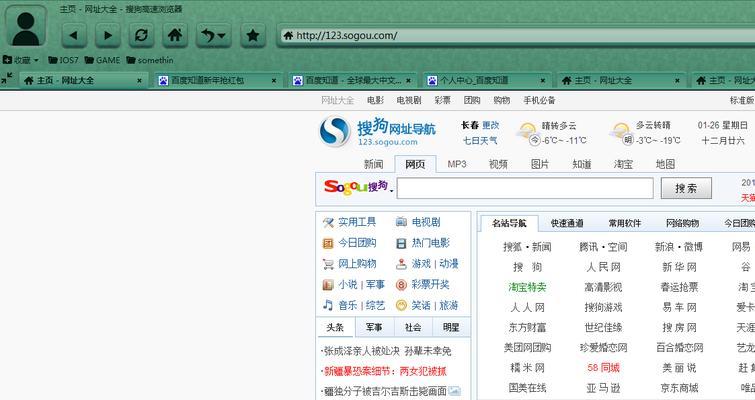
Task: Open 京东商城 site link
Action: [679, 388]
